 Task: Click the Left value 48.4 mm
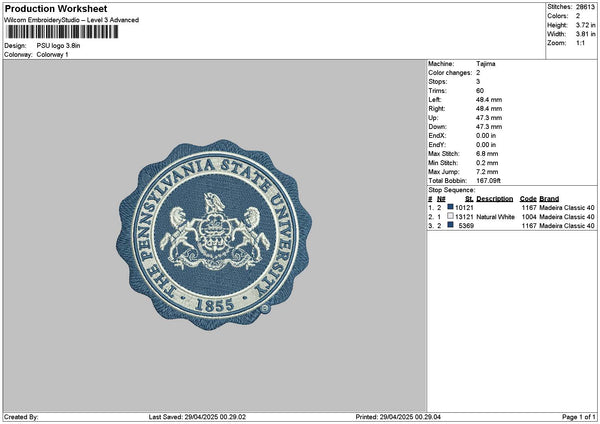[x=489, y=99]
